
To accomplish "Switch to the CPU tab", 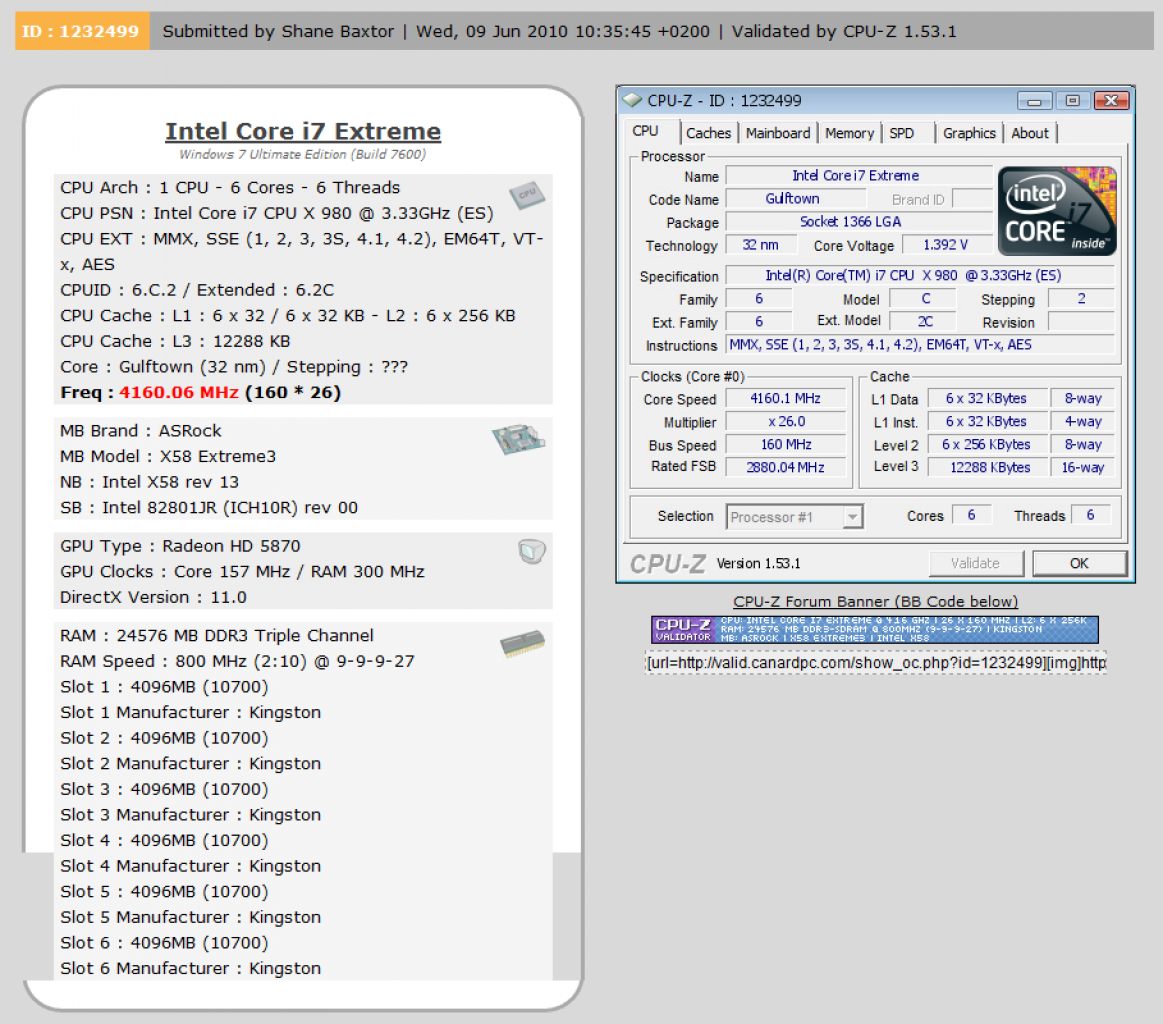I will point(645,131).
